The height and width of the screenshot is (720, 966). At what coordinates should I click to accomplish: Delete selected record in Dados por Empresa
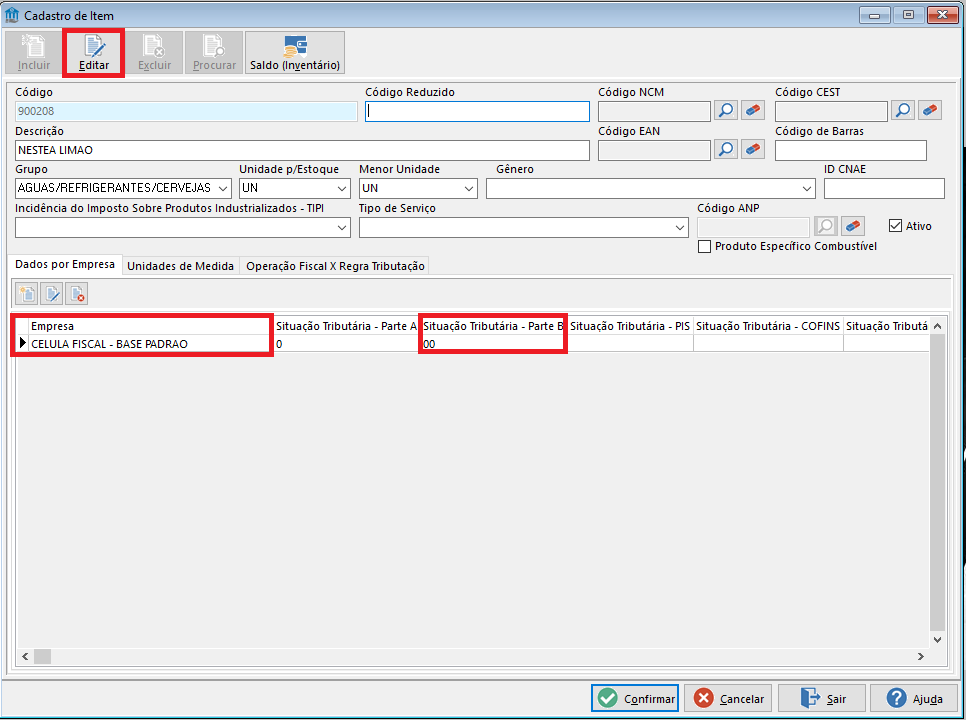(76, 294)
